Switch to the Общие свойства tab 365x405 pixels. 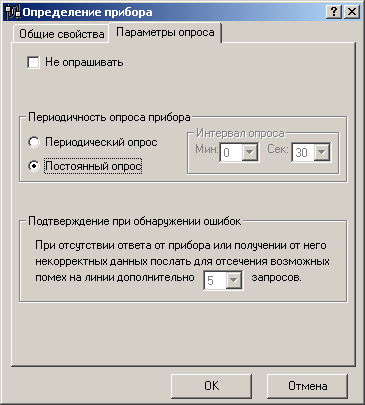[x=61, y=34]
